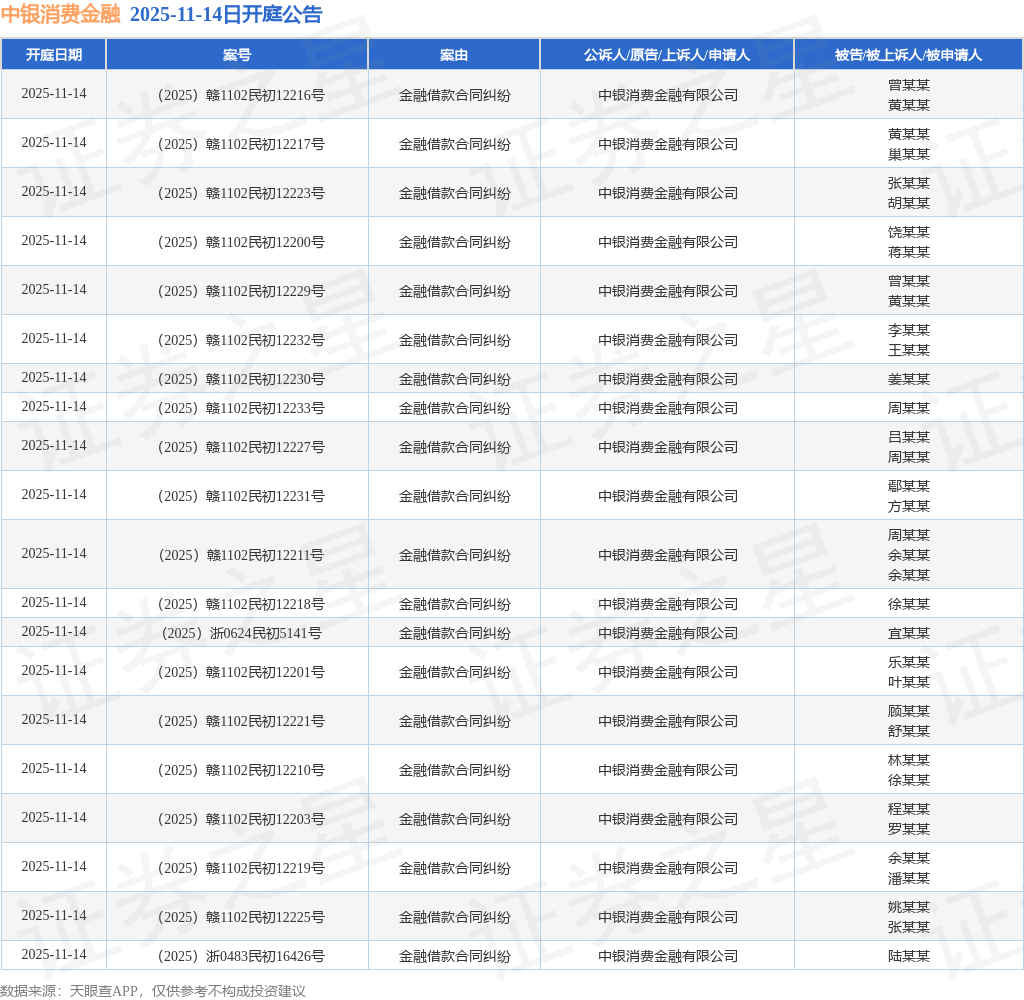The width and height of the screenshot is (1024, 1000).
Task: Select case number 赣1102民初12201号
Action: click(241, 672)
